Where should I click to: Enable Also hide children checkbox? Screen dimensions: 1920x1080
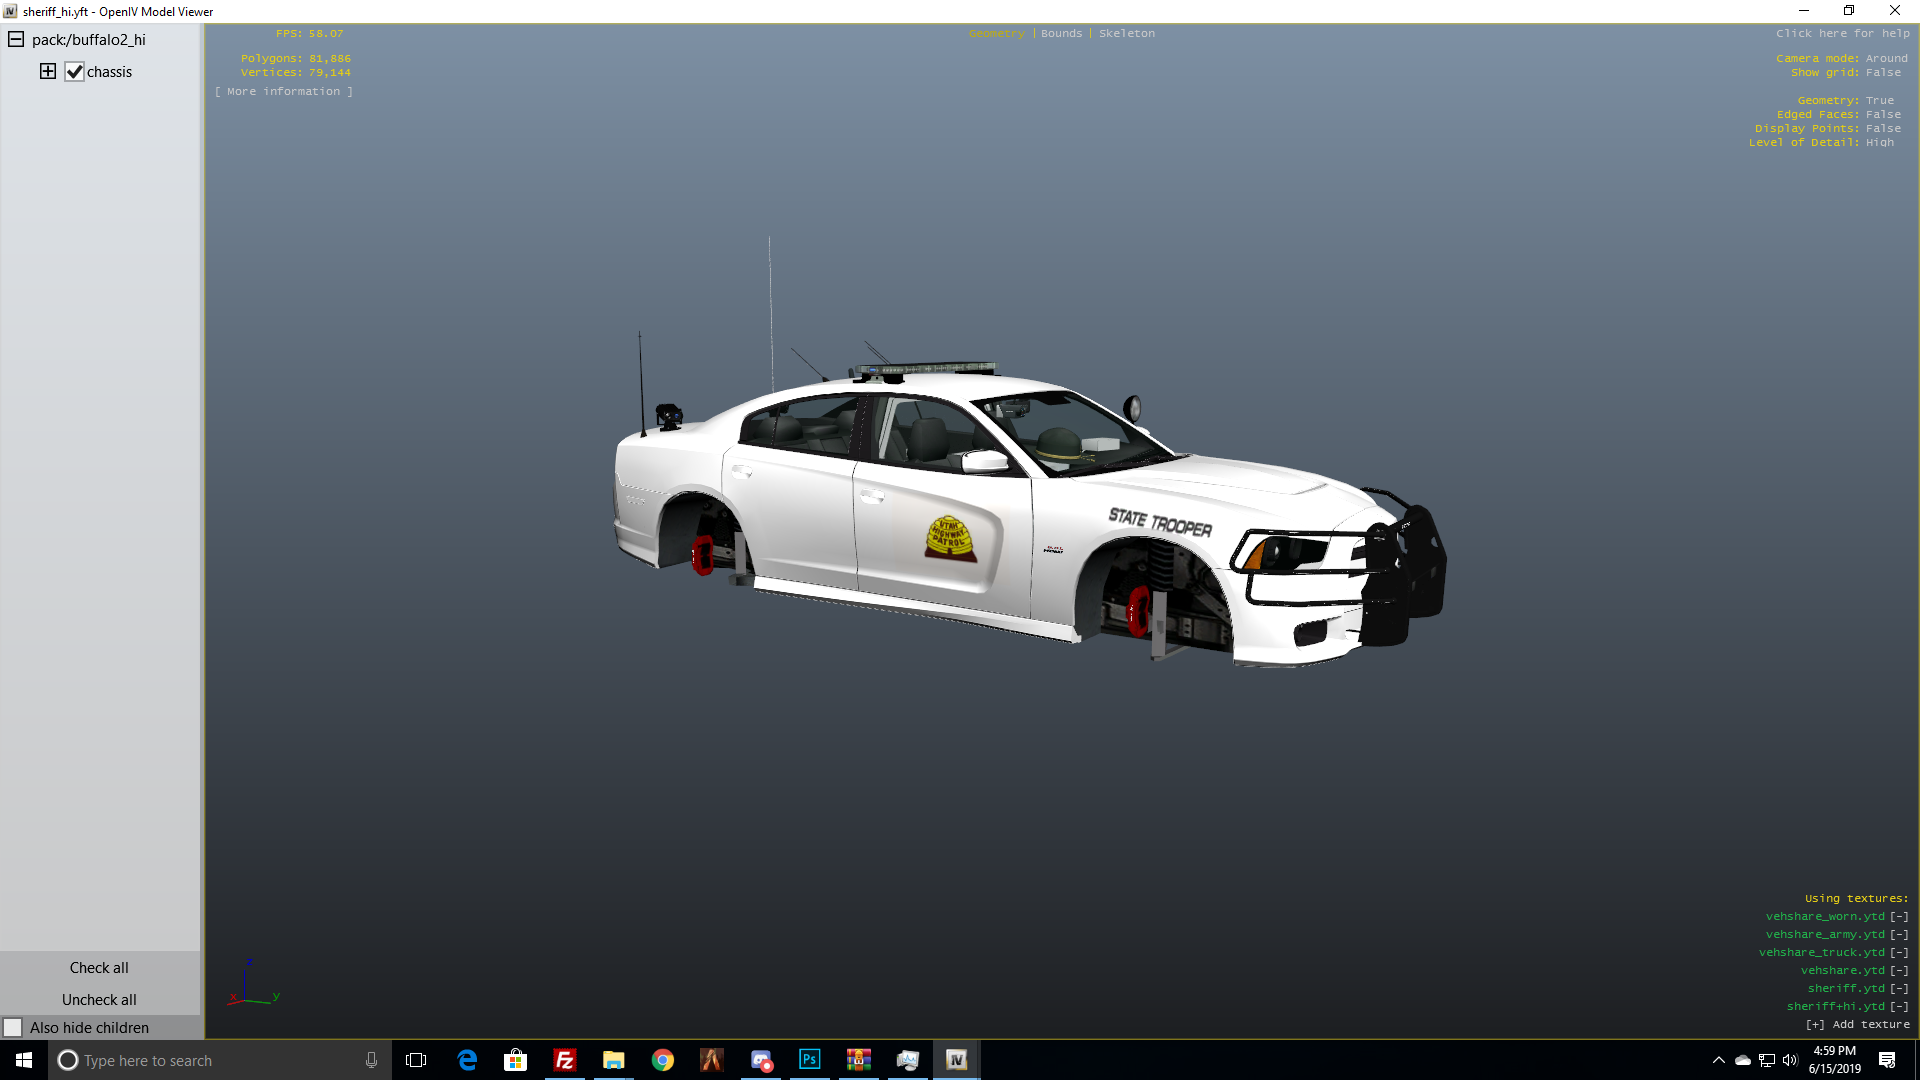[x=13, y=1028]
